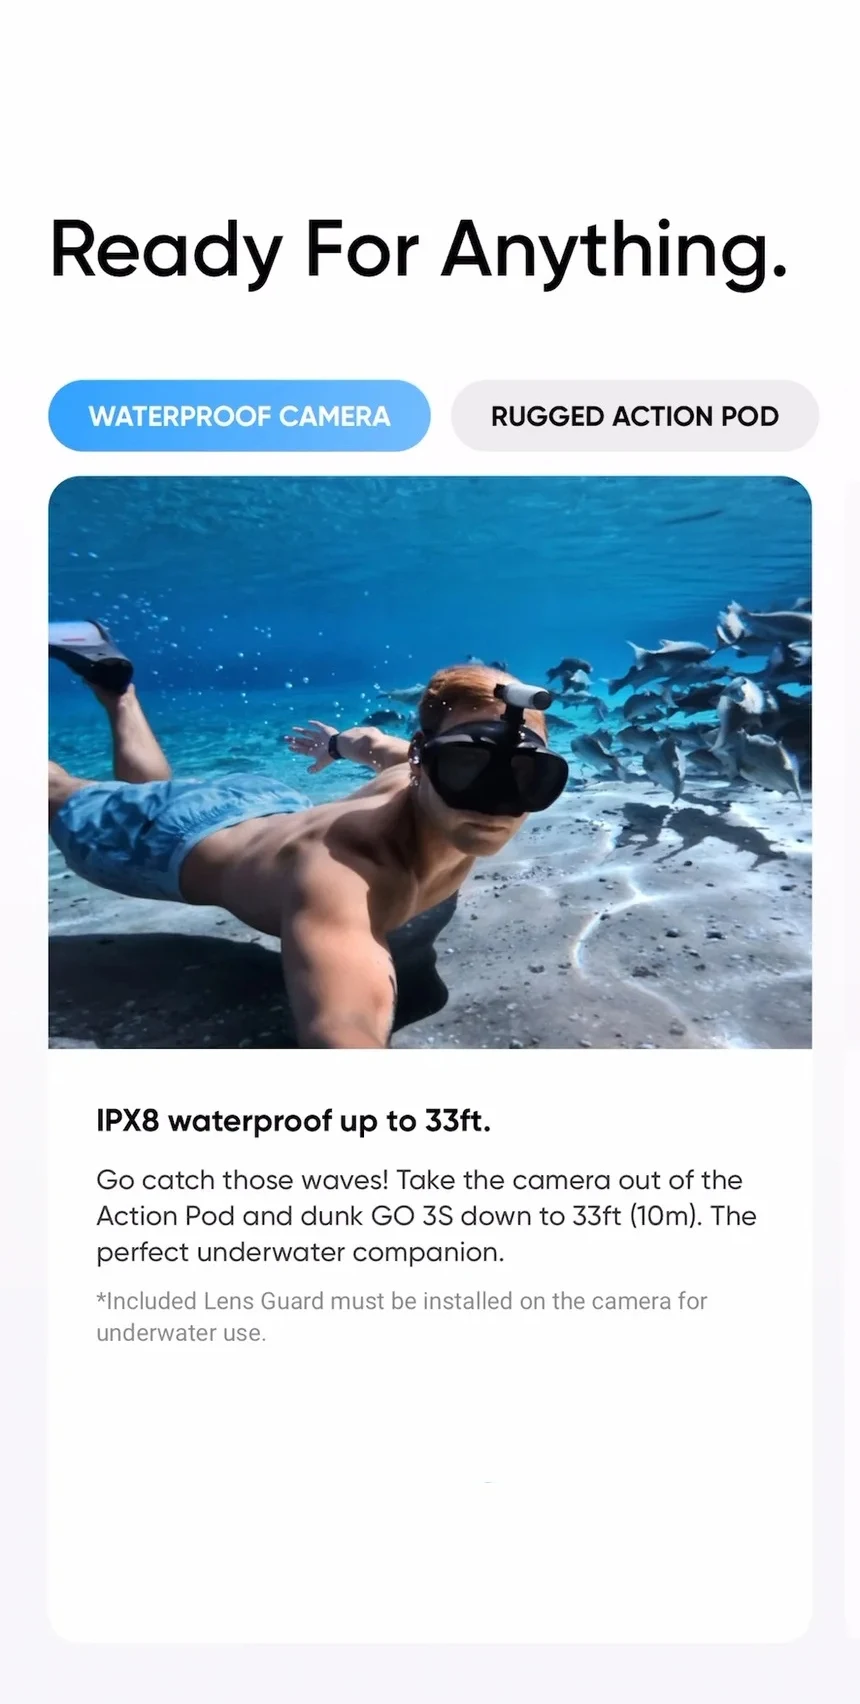Click the "Go catch those waves!" sentence

[x=242, y=1180]
